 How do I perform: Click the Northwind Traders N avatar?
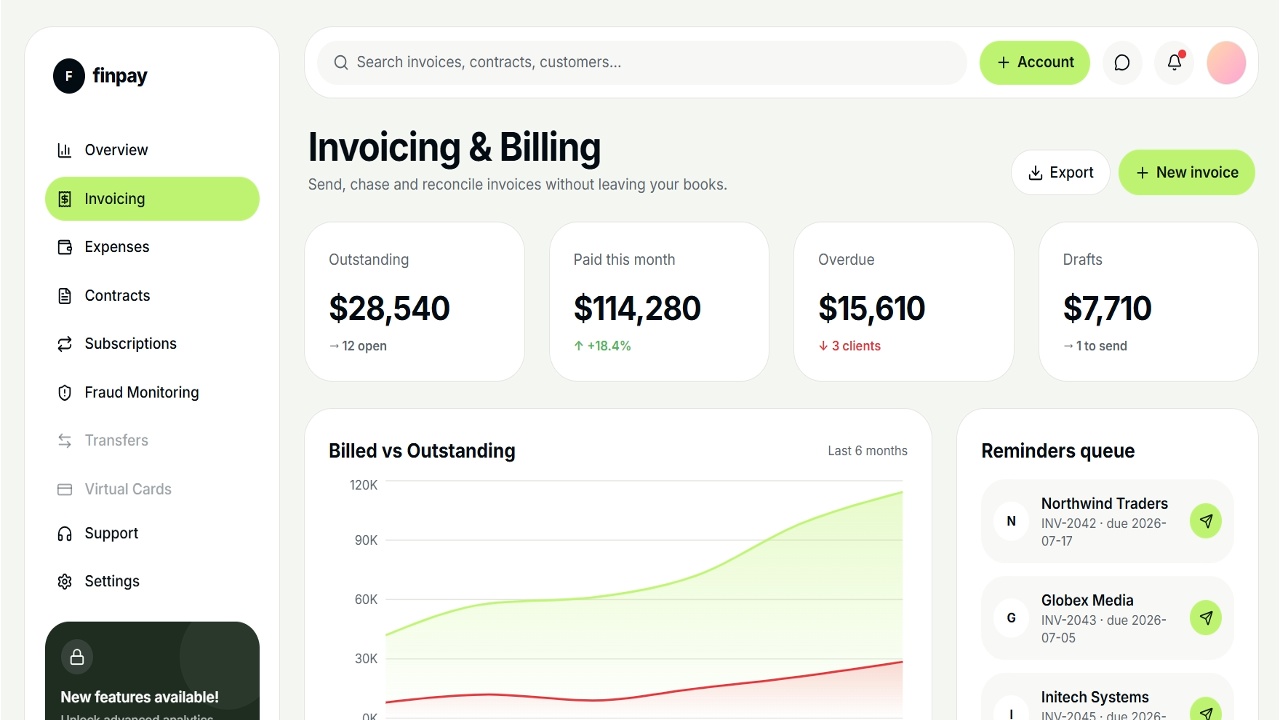(x=1011, y=521)
